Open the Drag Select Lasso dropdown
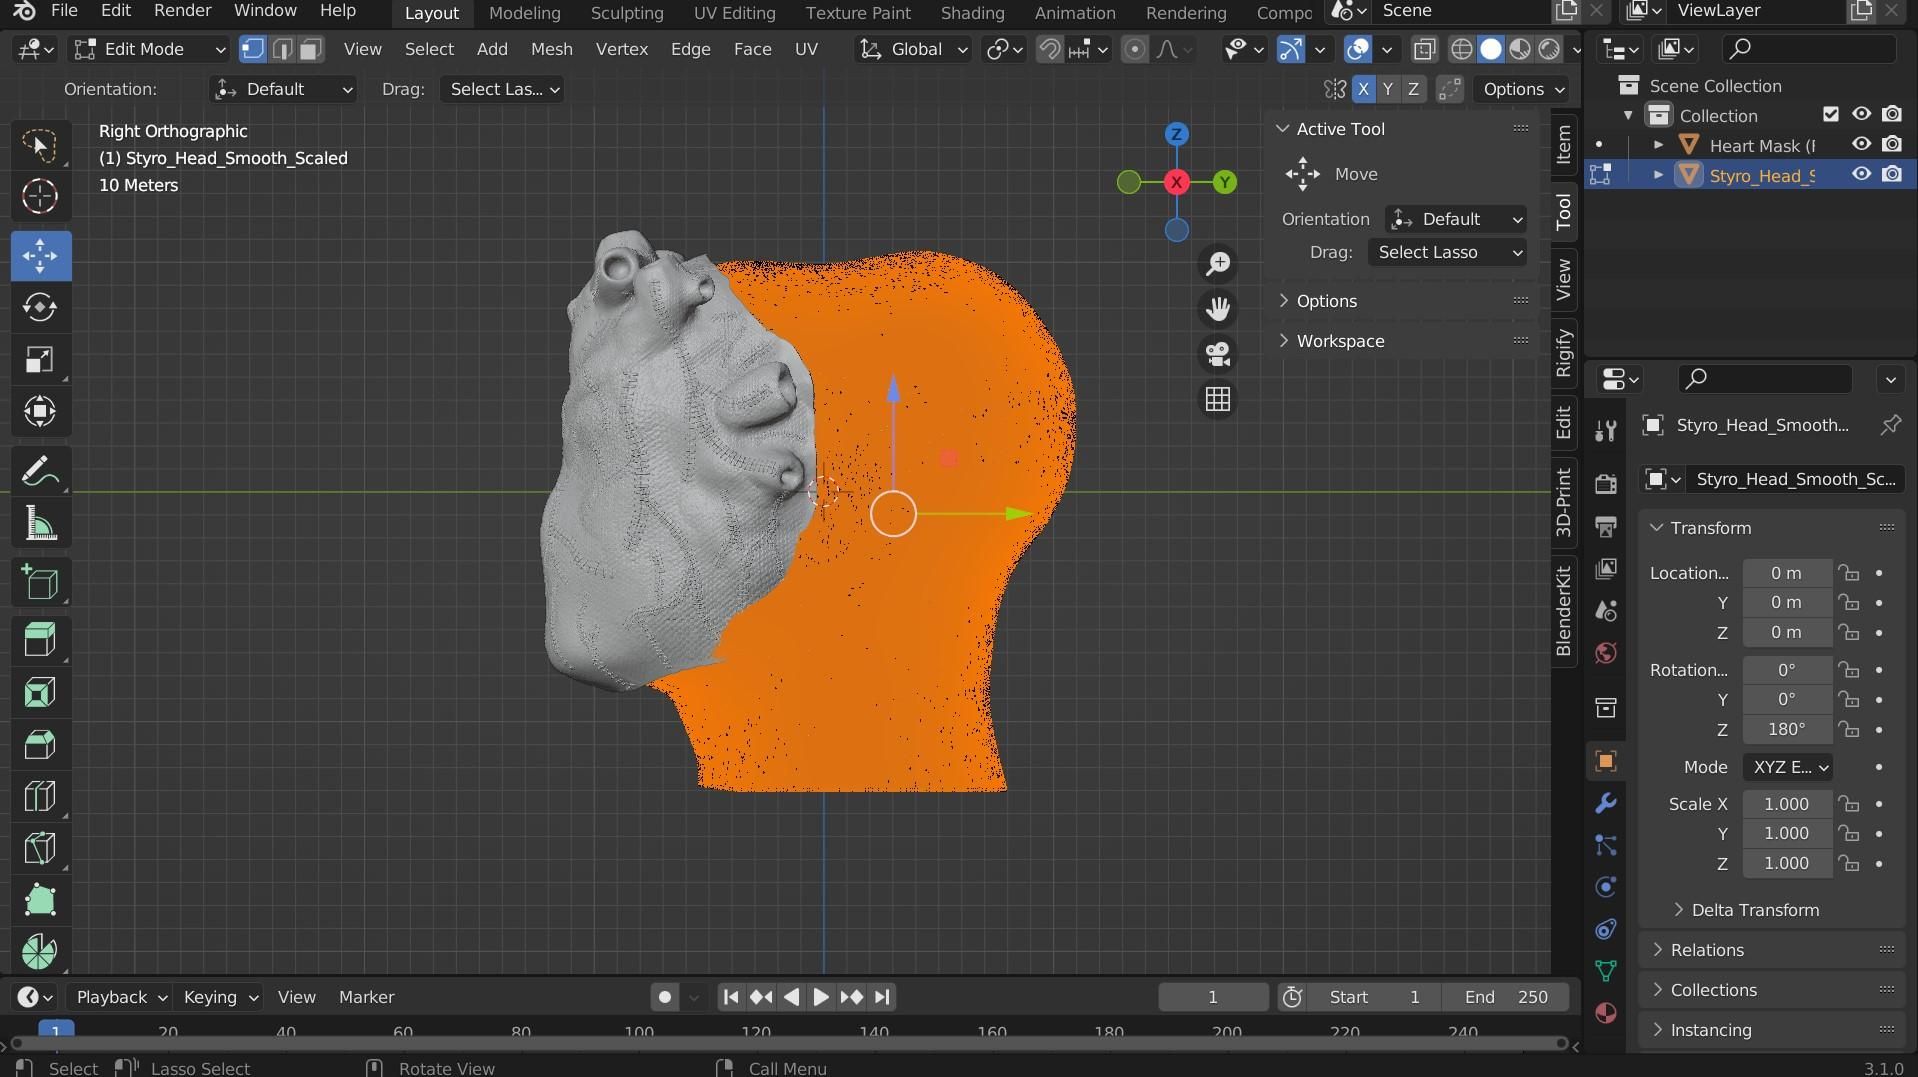This screenshot has width=1918, height=1077. click(1449, 252)
